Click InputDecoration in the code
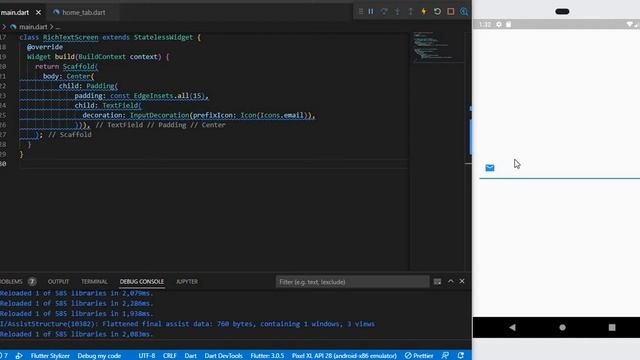Screen dimensions: 640x360 pyautogui.click(x=160, y=115)
